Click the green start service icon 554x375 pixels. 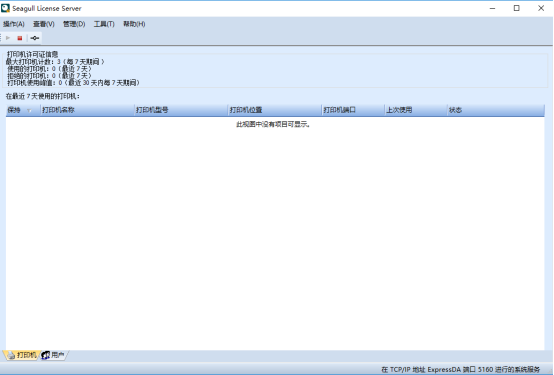point(8,38)
